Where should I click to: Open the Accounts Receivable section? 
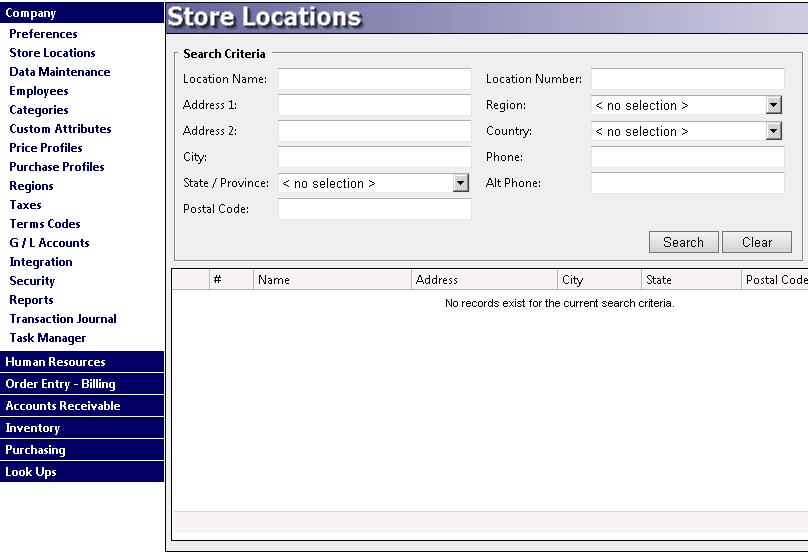(x=63, y=406)
